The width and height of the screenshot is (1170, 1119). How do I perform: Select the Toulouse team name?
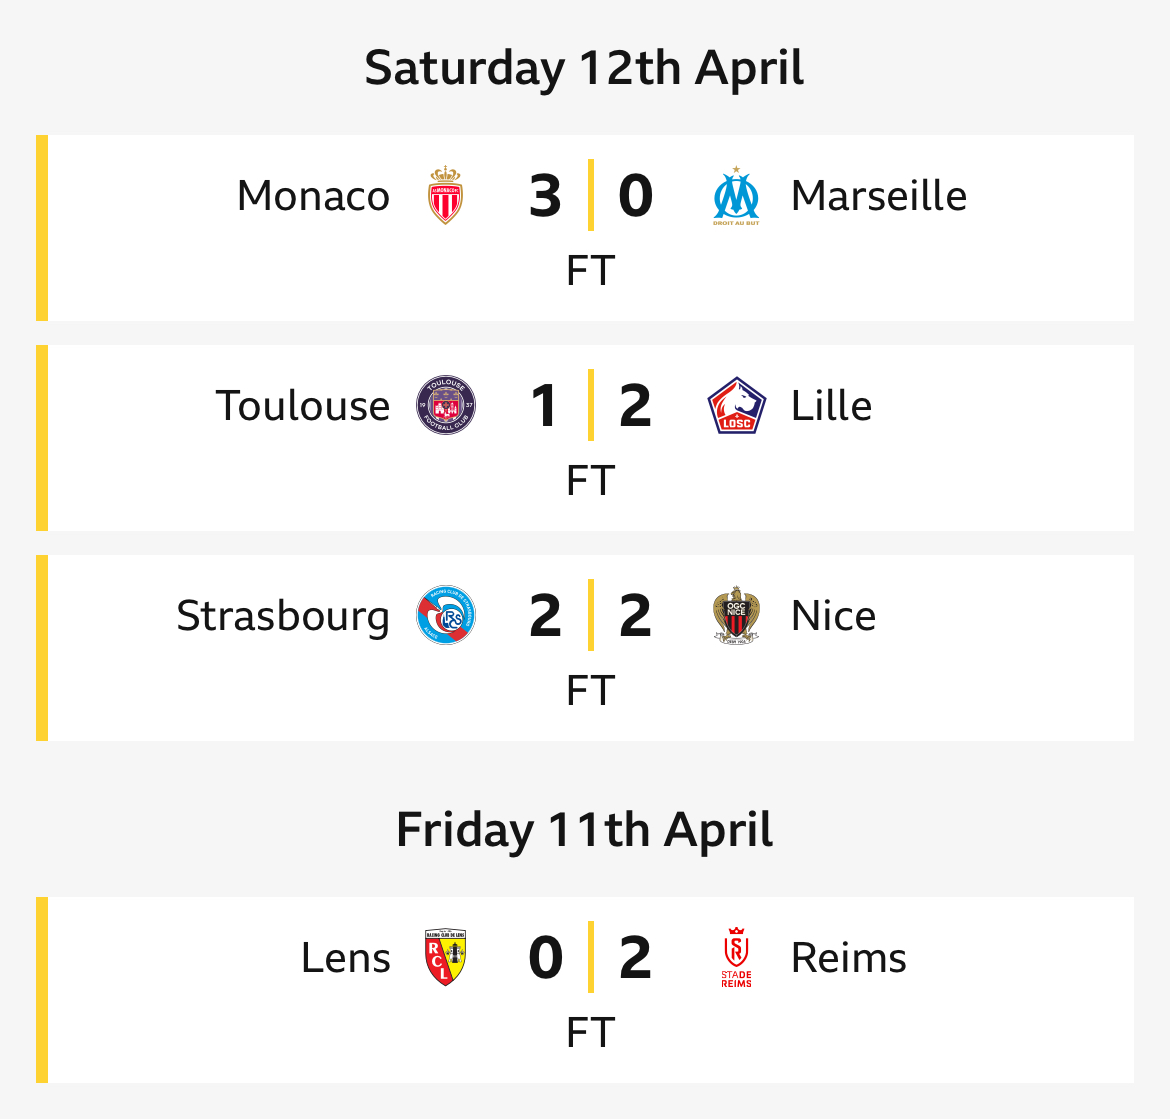point(303,405)
